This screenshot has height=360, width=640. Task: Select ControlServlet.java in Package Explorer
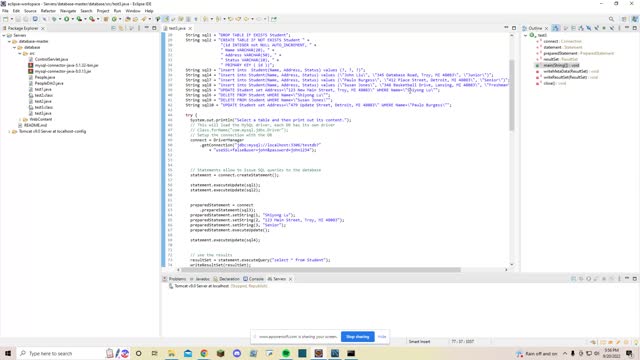48,59
